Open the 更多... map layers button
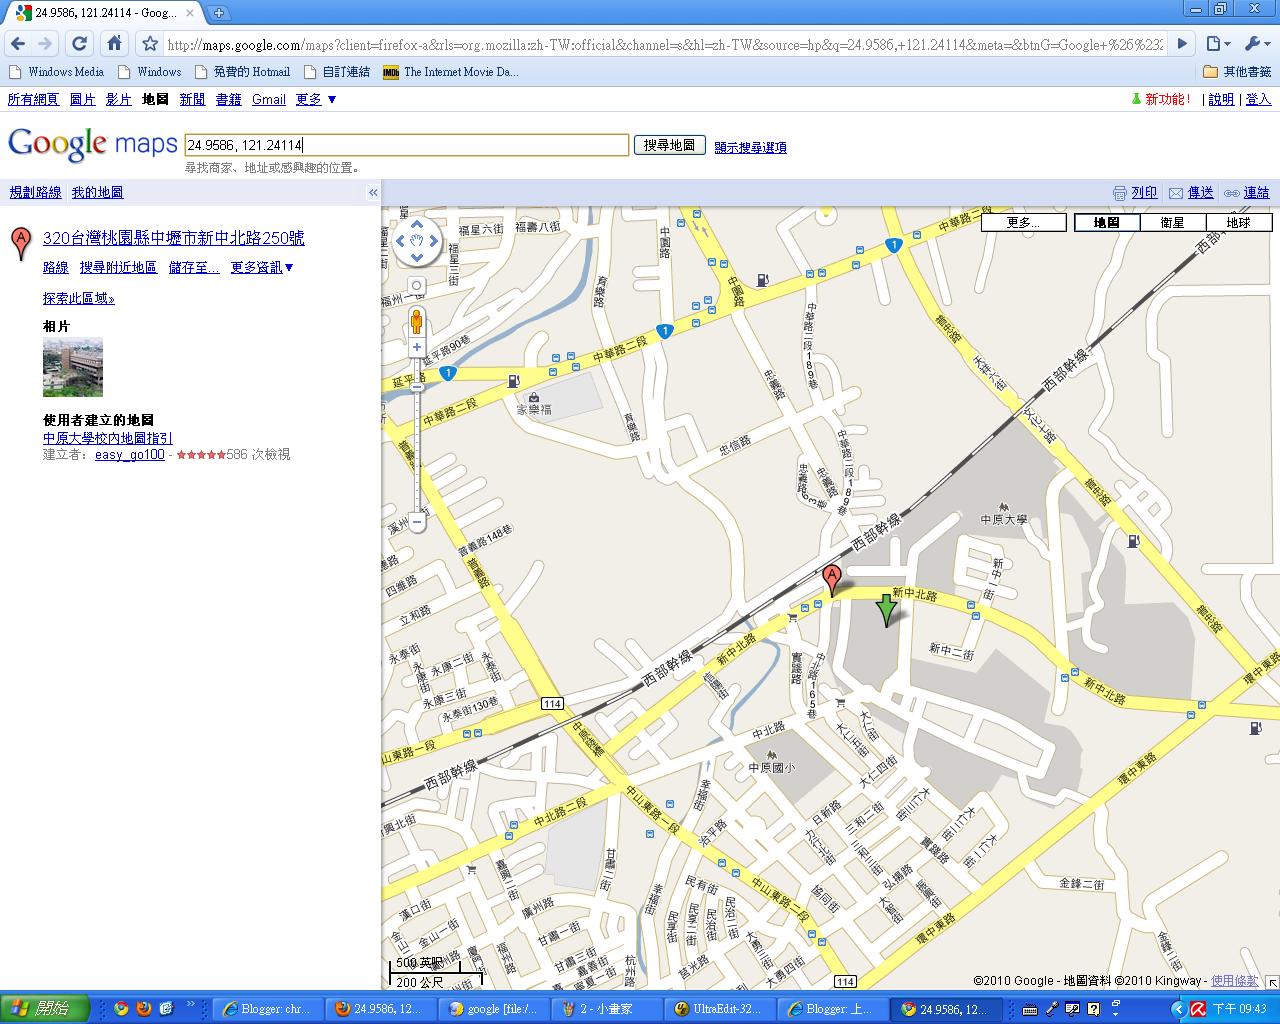1280x1024 pixels. coord(1024,223)
